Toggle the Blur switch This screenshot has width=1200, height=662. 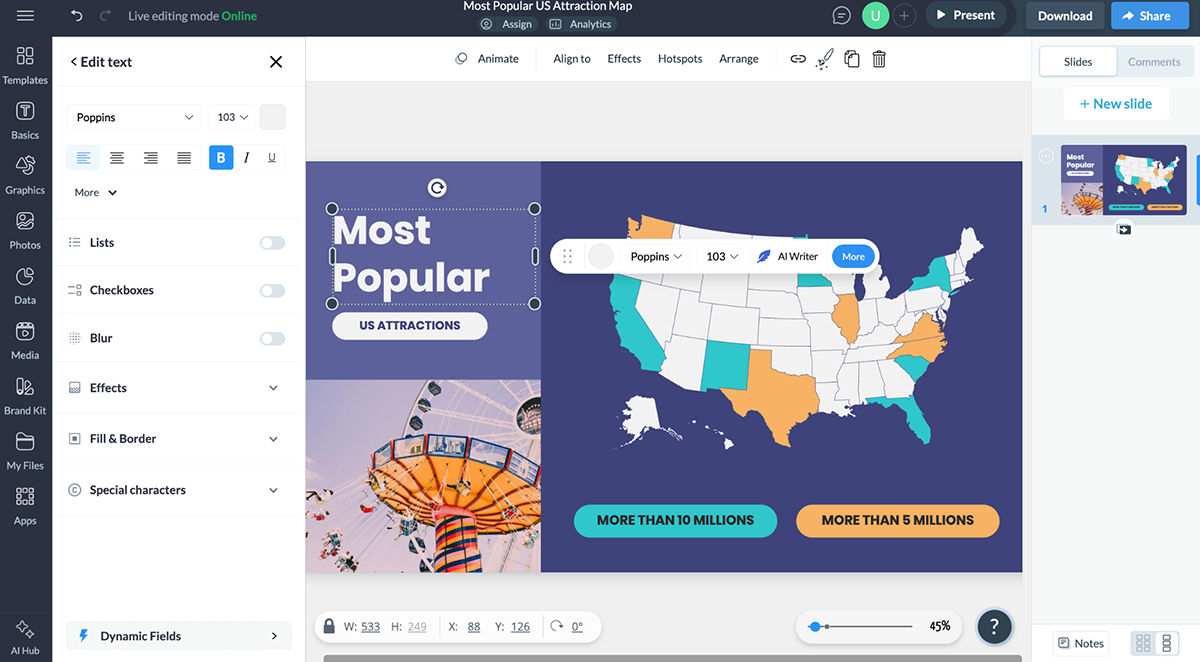point(272,339)
